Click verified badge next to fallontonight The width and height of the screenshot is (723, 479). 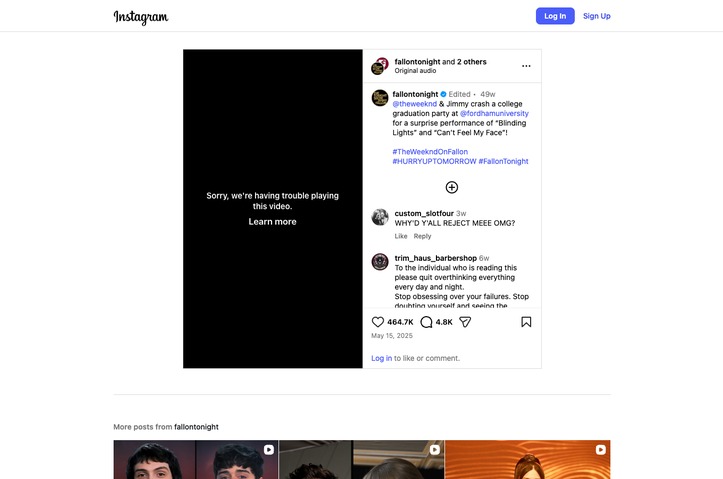443,94
